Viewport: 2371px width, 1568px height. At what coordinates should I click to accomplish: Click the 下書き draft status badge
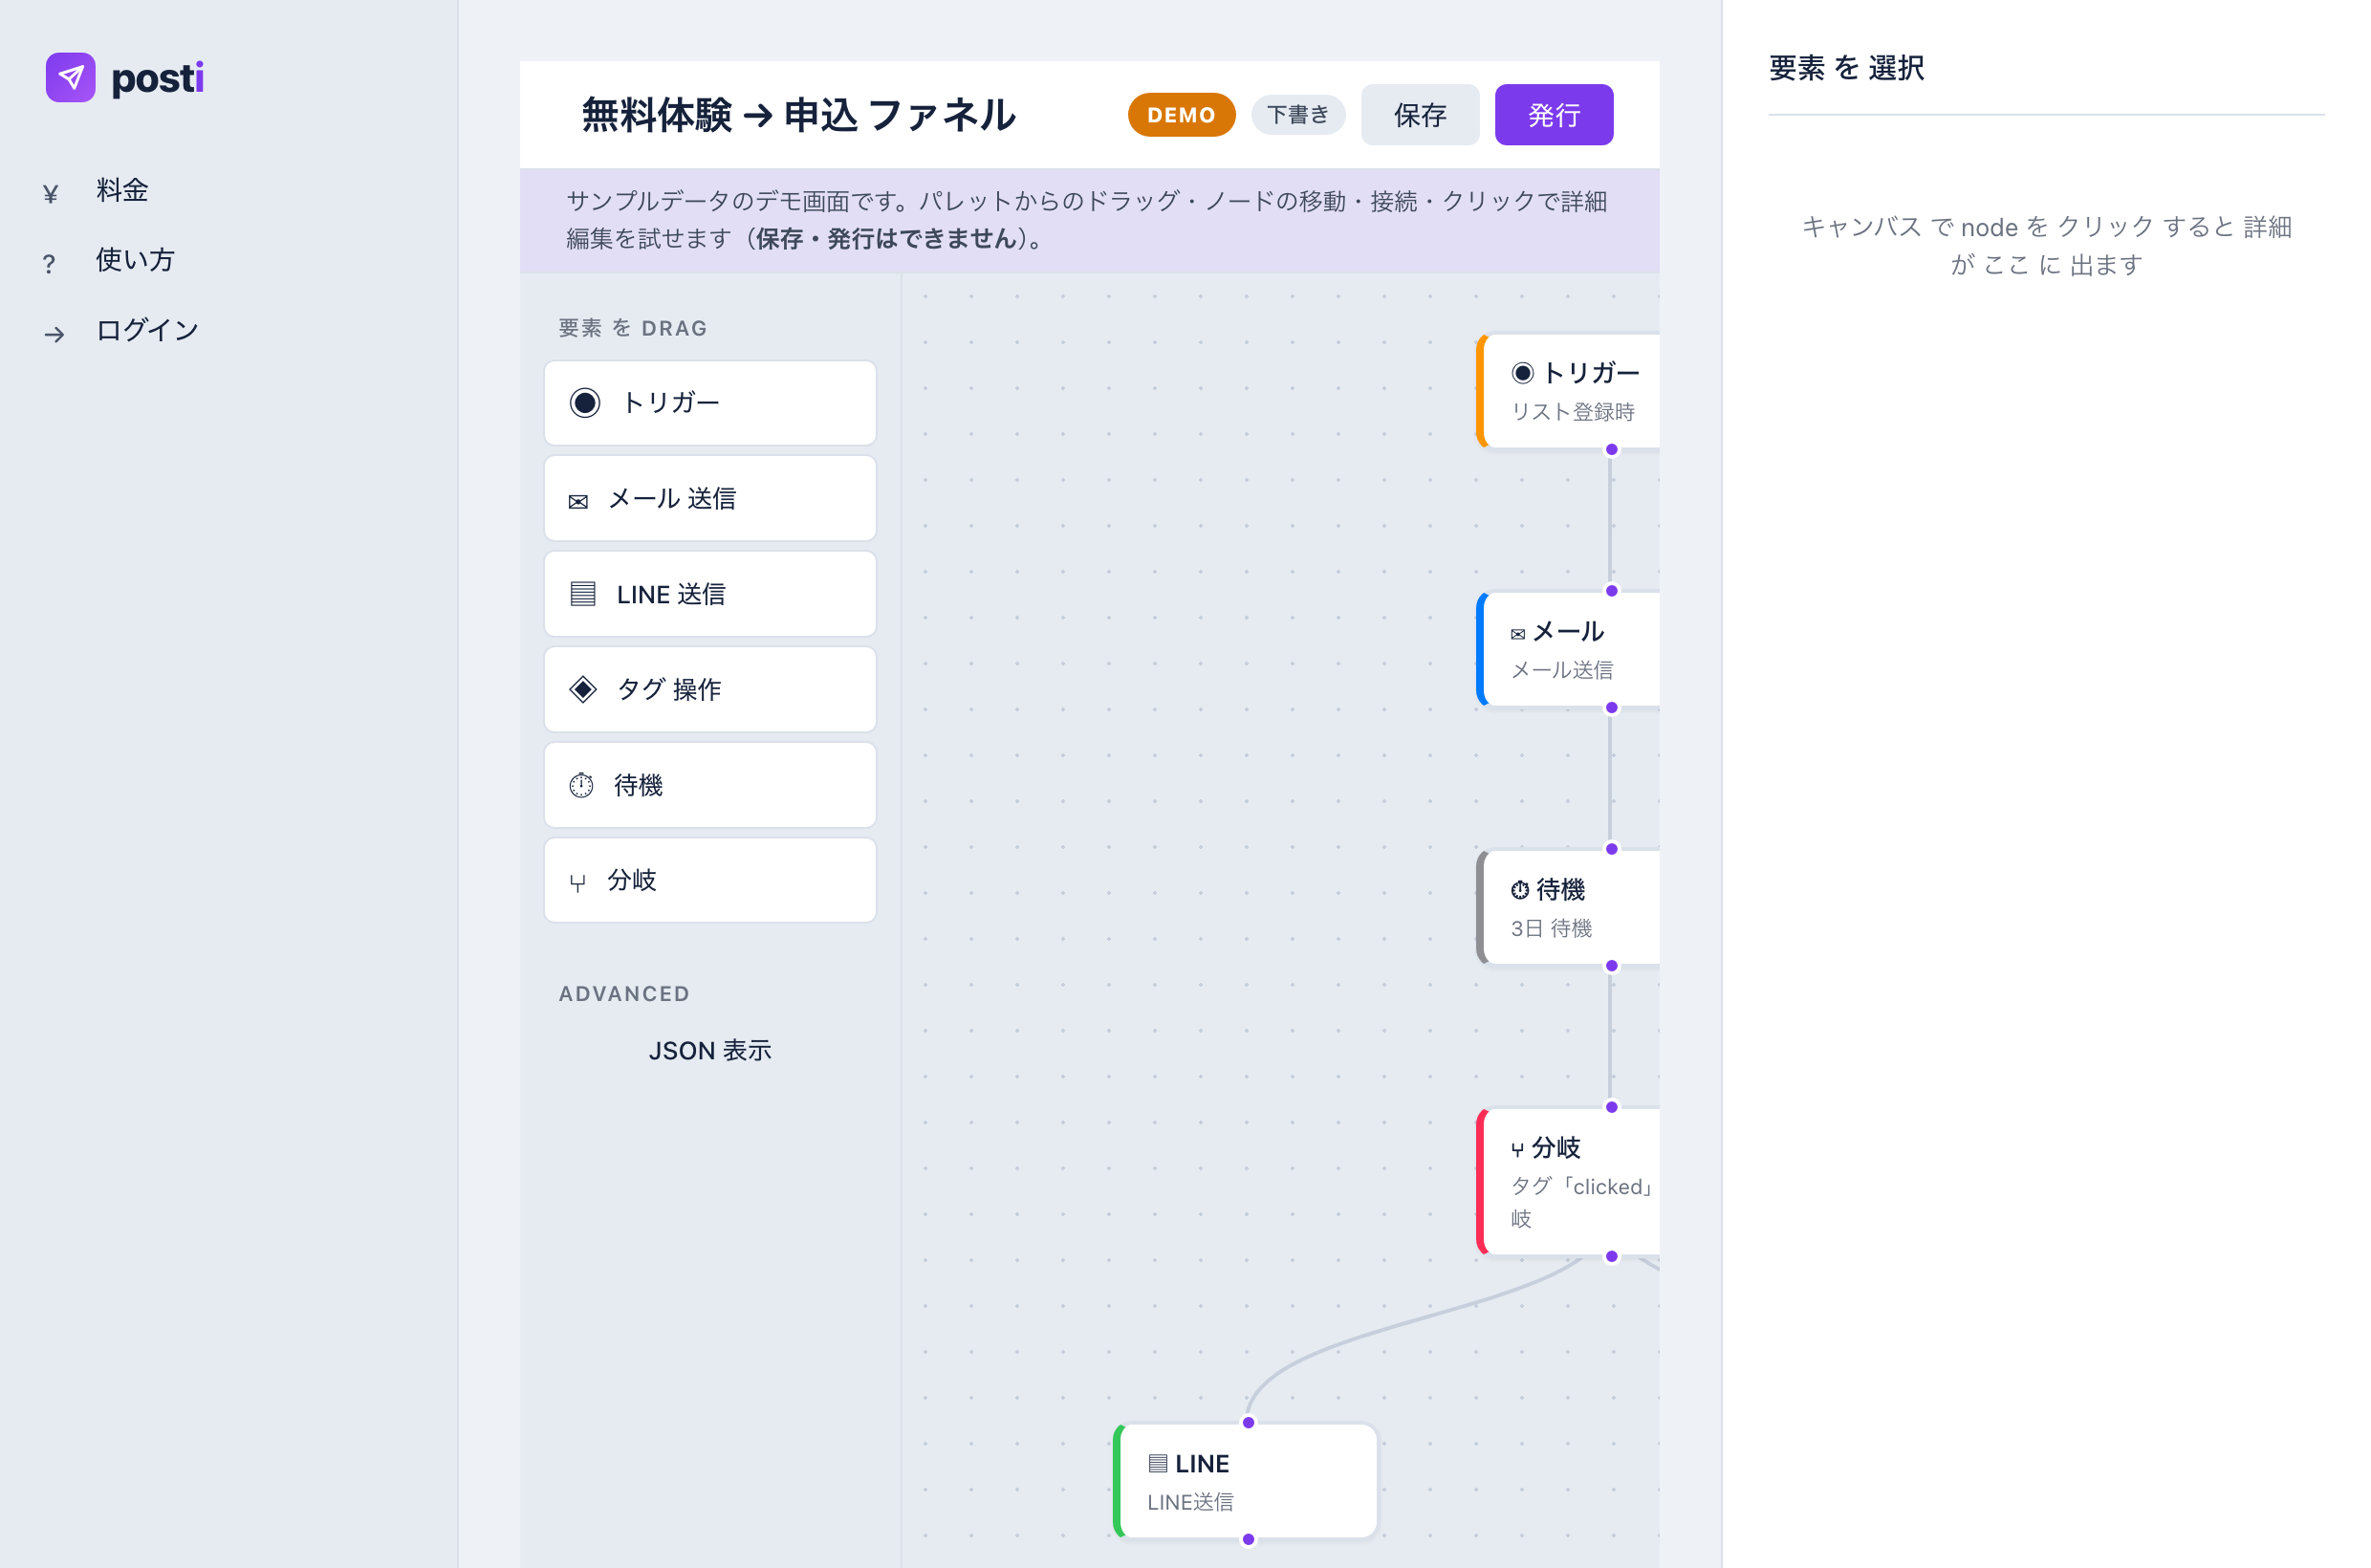[1297, 115]
